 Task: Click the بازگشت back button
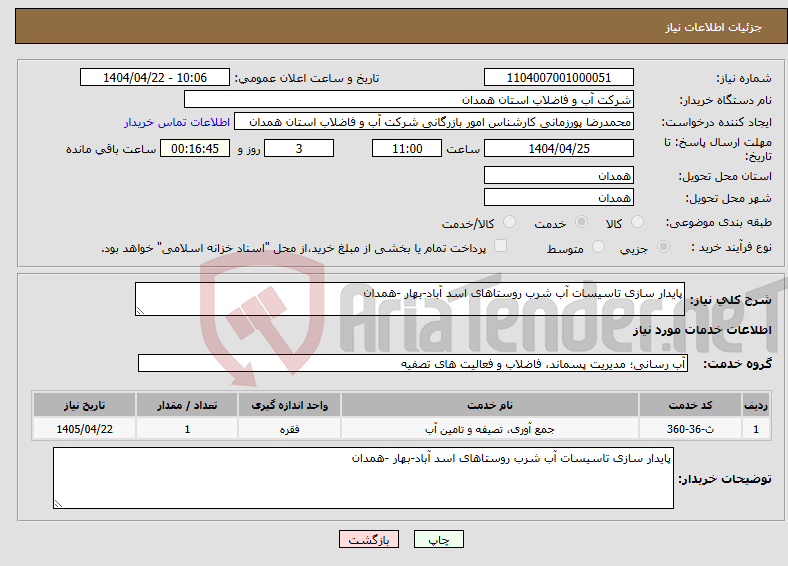(369, 539)
